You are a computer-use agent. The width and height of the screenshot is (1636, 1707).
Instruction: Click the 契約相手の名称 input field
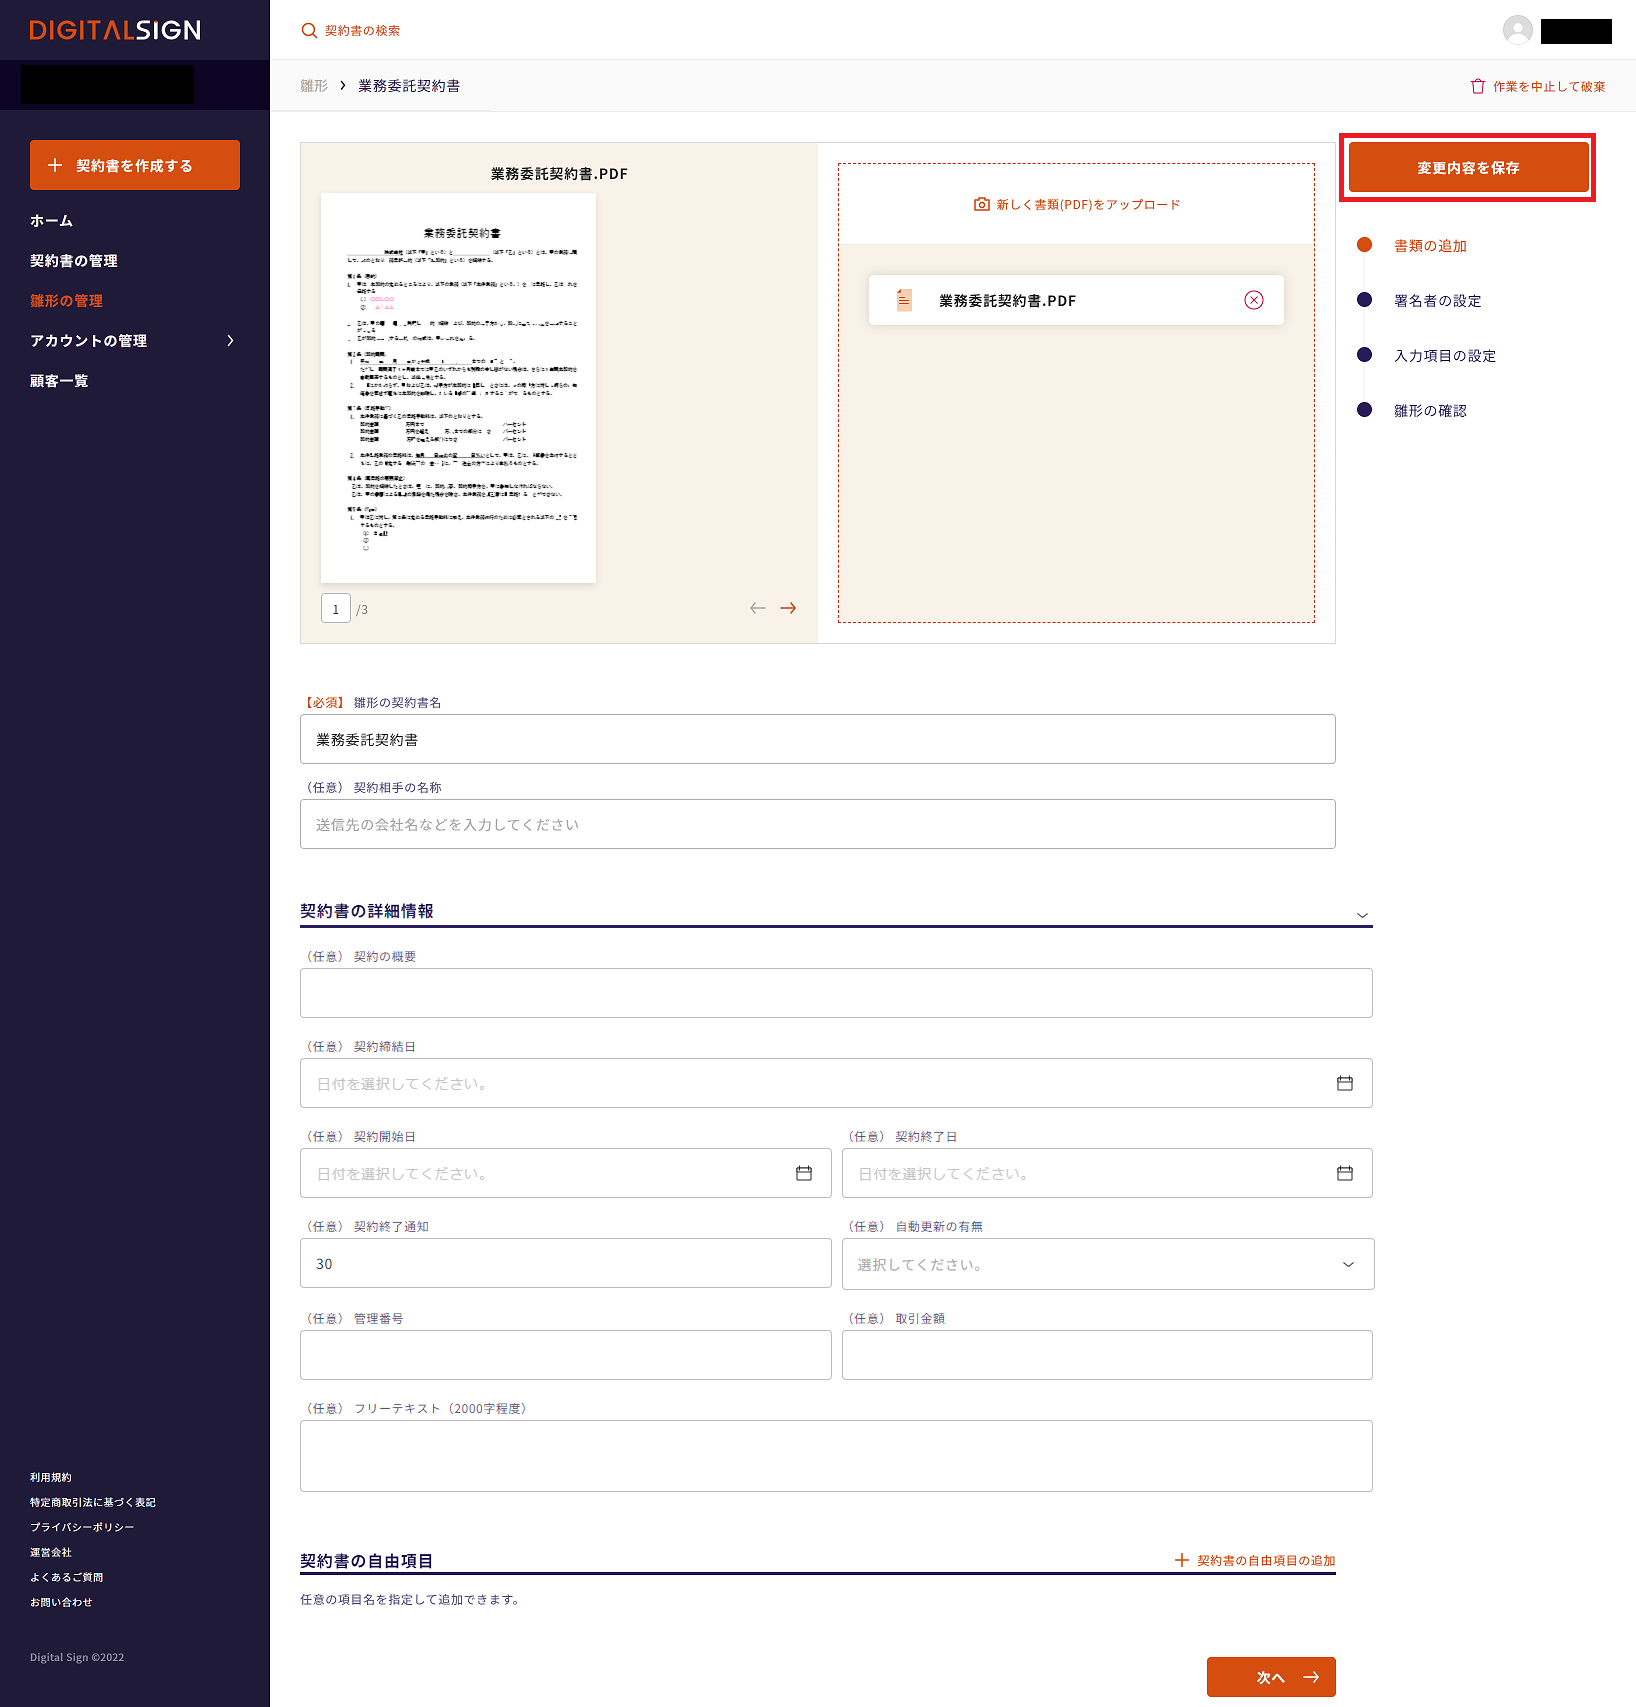(x=817, y=824)
